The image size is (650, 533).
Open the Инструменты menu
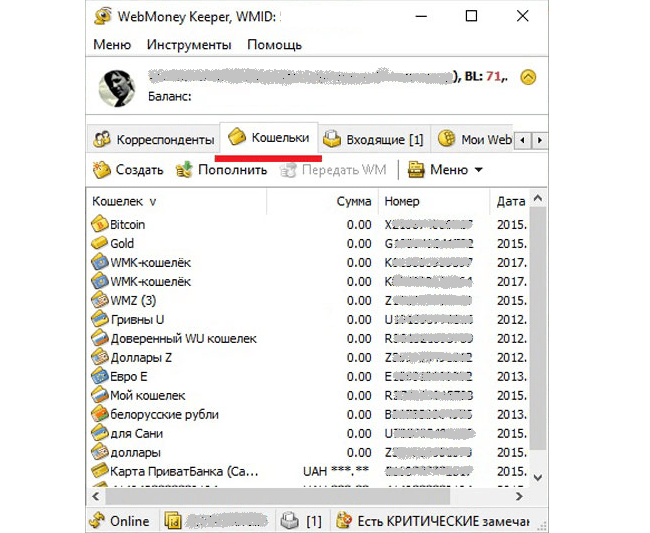click(189, 44)
